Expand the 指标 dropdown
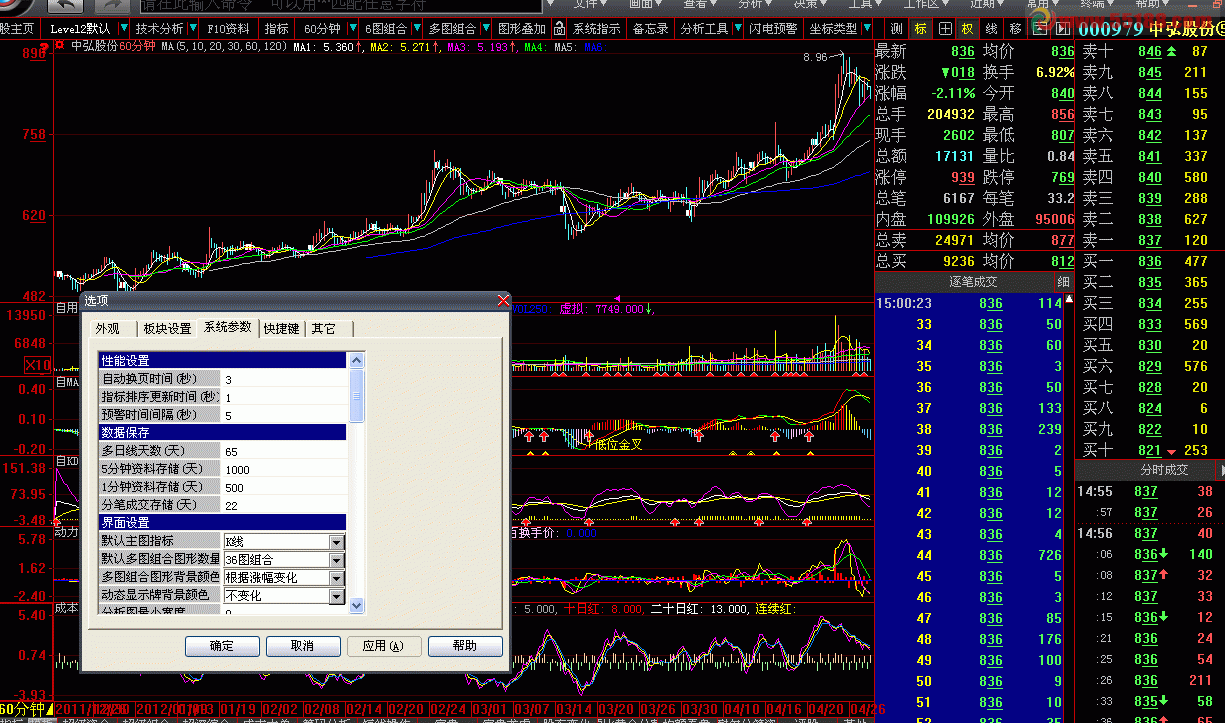1225x723 pixels. [277, 29]
